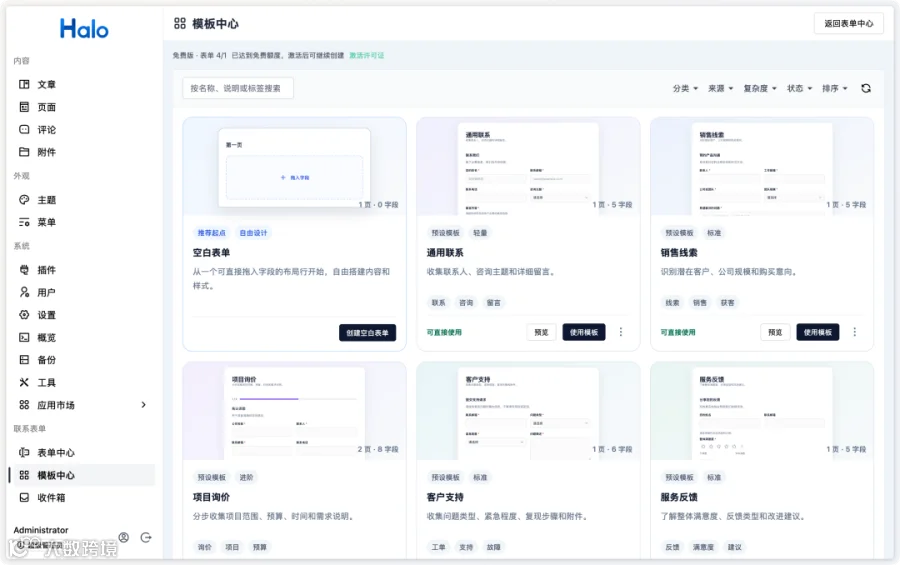Click the 模板中心 header grid icon
The width and height of the screenshot is (900, 565).
180,24
